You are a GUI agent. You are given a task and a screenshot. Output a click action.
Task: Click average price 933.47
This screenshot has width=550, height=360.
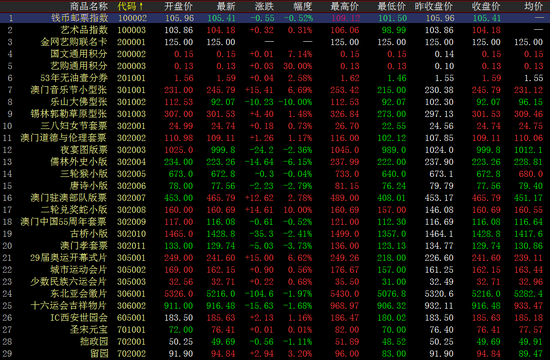click(529, 306)
